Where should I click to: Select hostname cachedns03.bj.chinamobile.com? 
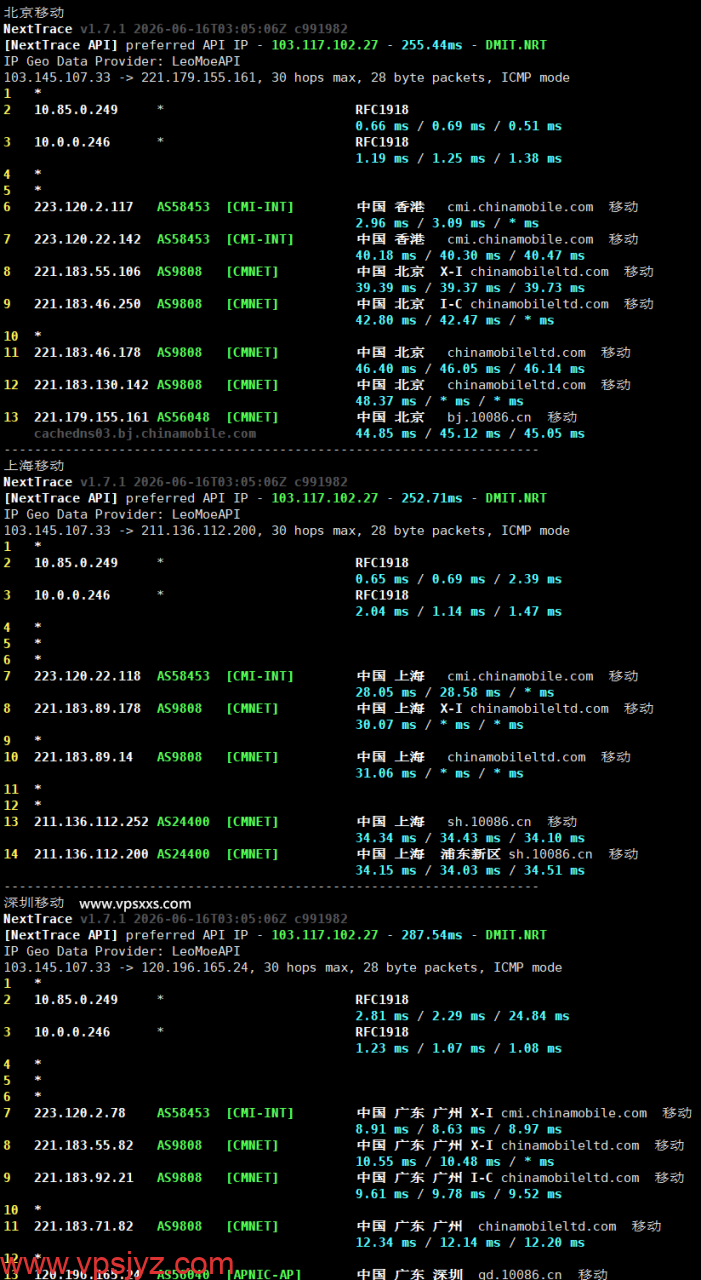point(145,433)
